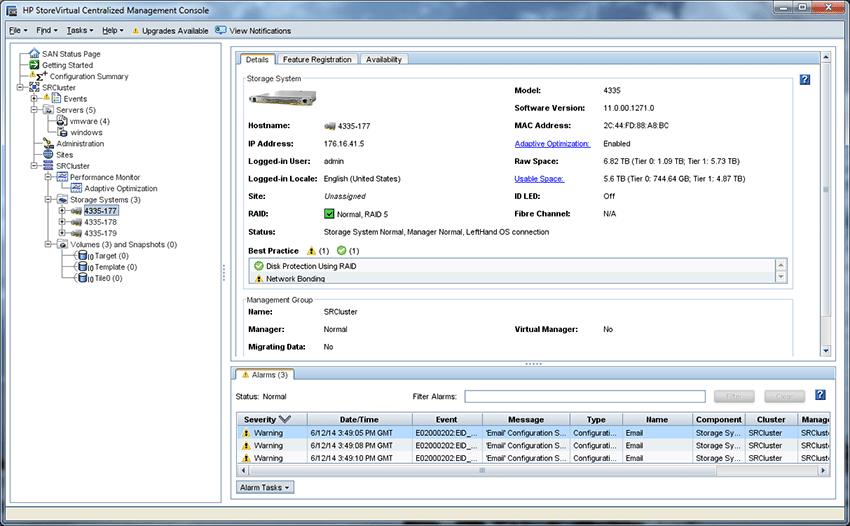Viewport: 850px width, 526px height.
Task: Expand the Events node
Action: 34,99
